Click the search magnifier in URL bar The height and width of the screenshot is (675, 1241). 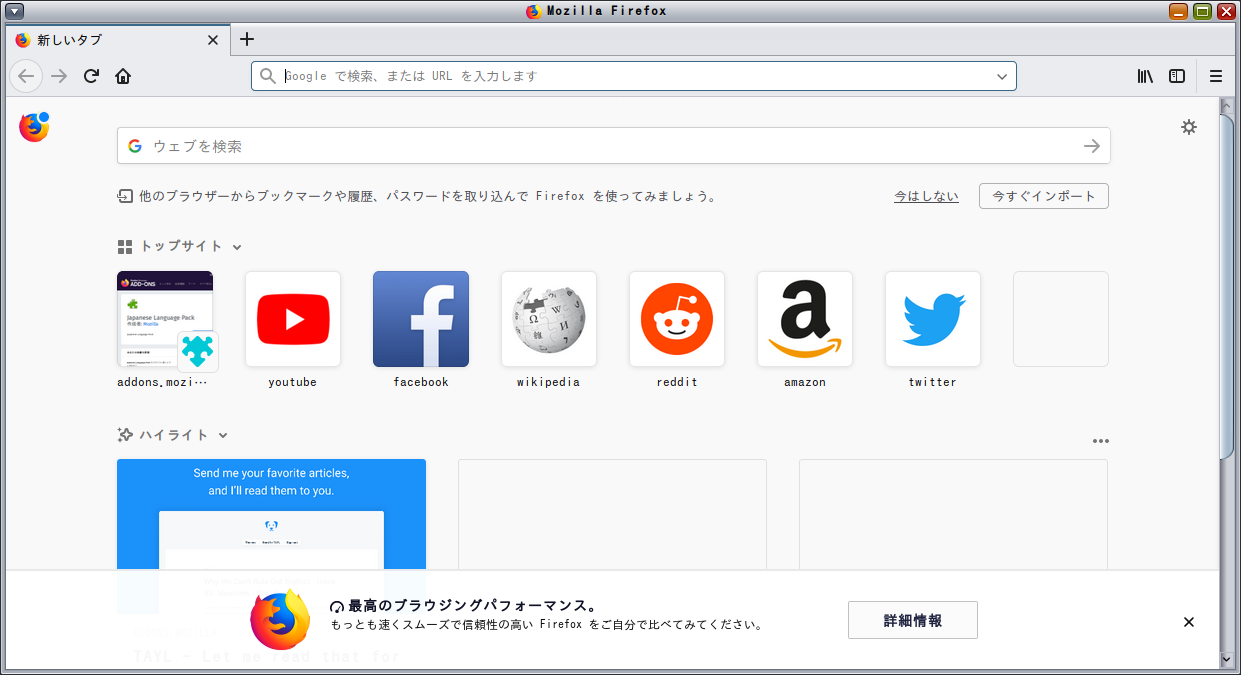coord(267,76)
